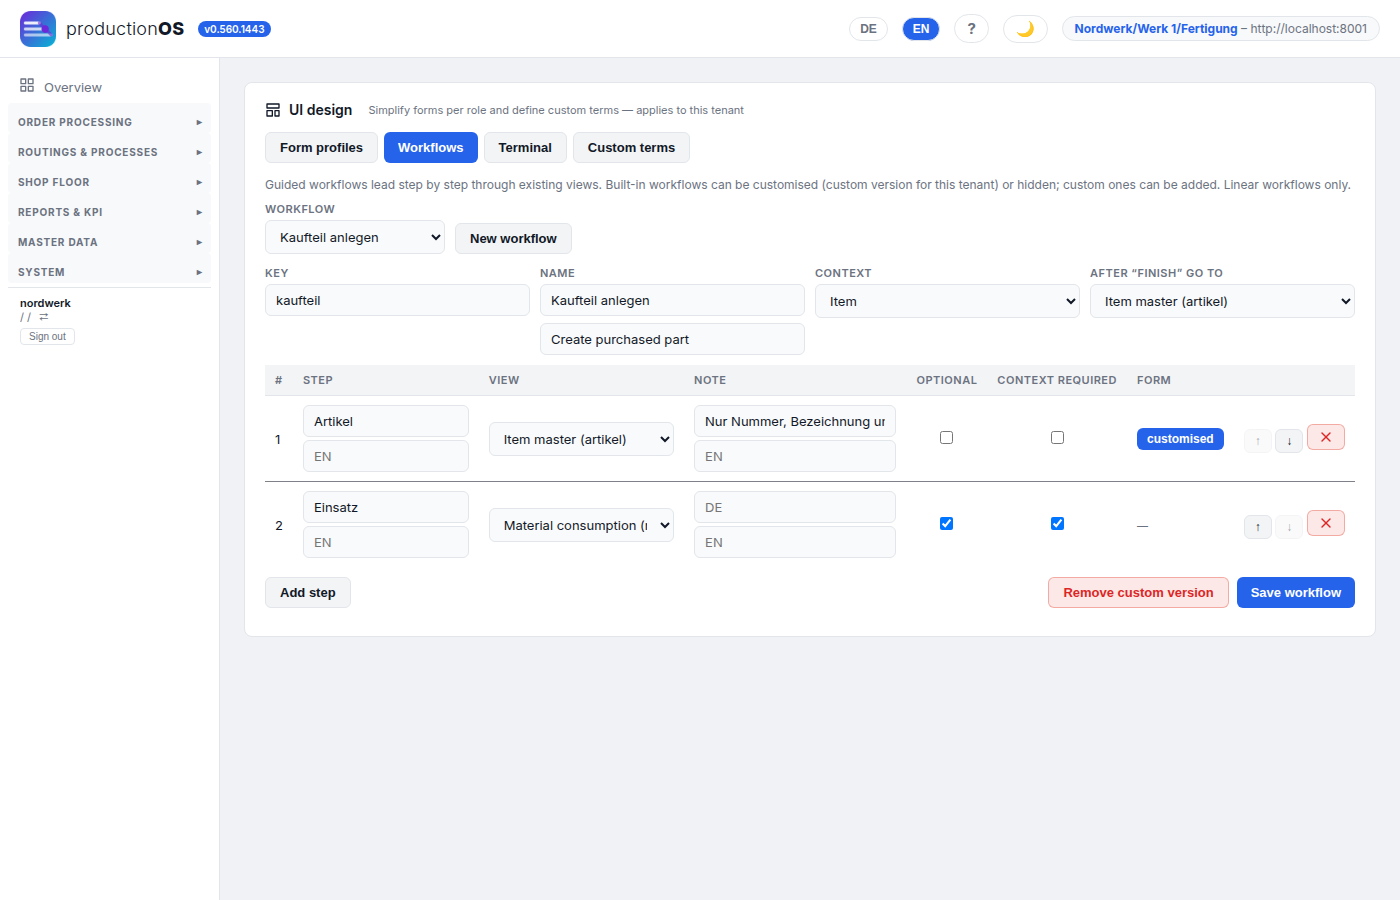Open the Context dropdown showing Item
Viewport: 1400px width, 900px height.
[x=947, y=301]
